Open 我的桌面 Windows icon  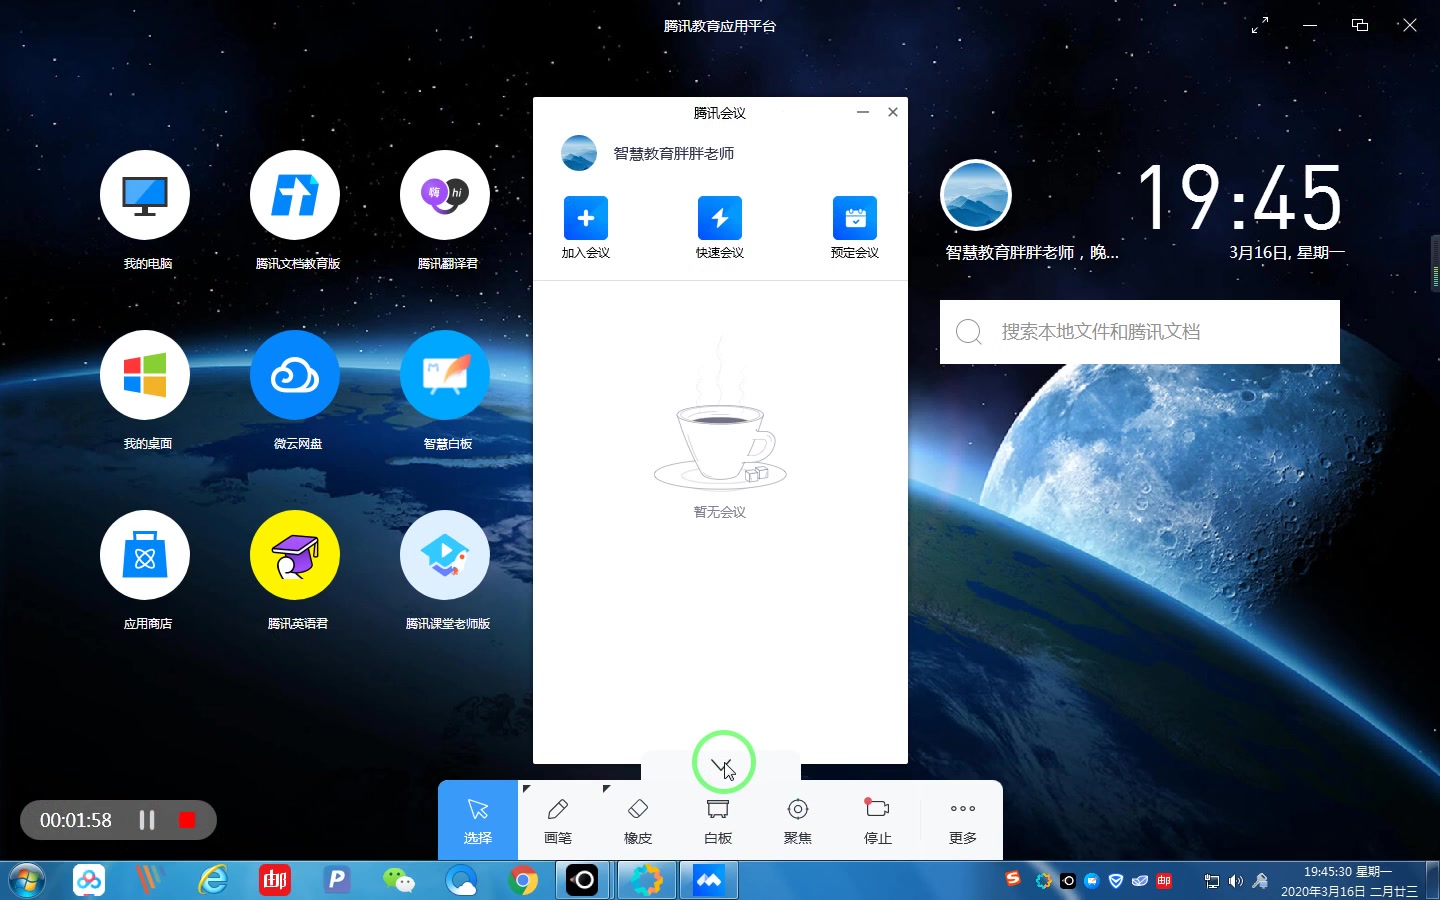coord(145,375)
